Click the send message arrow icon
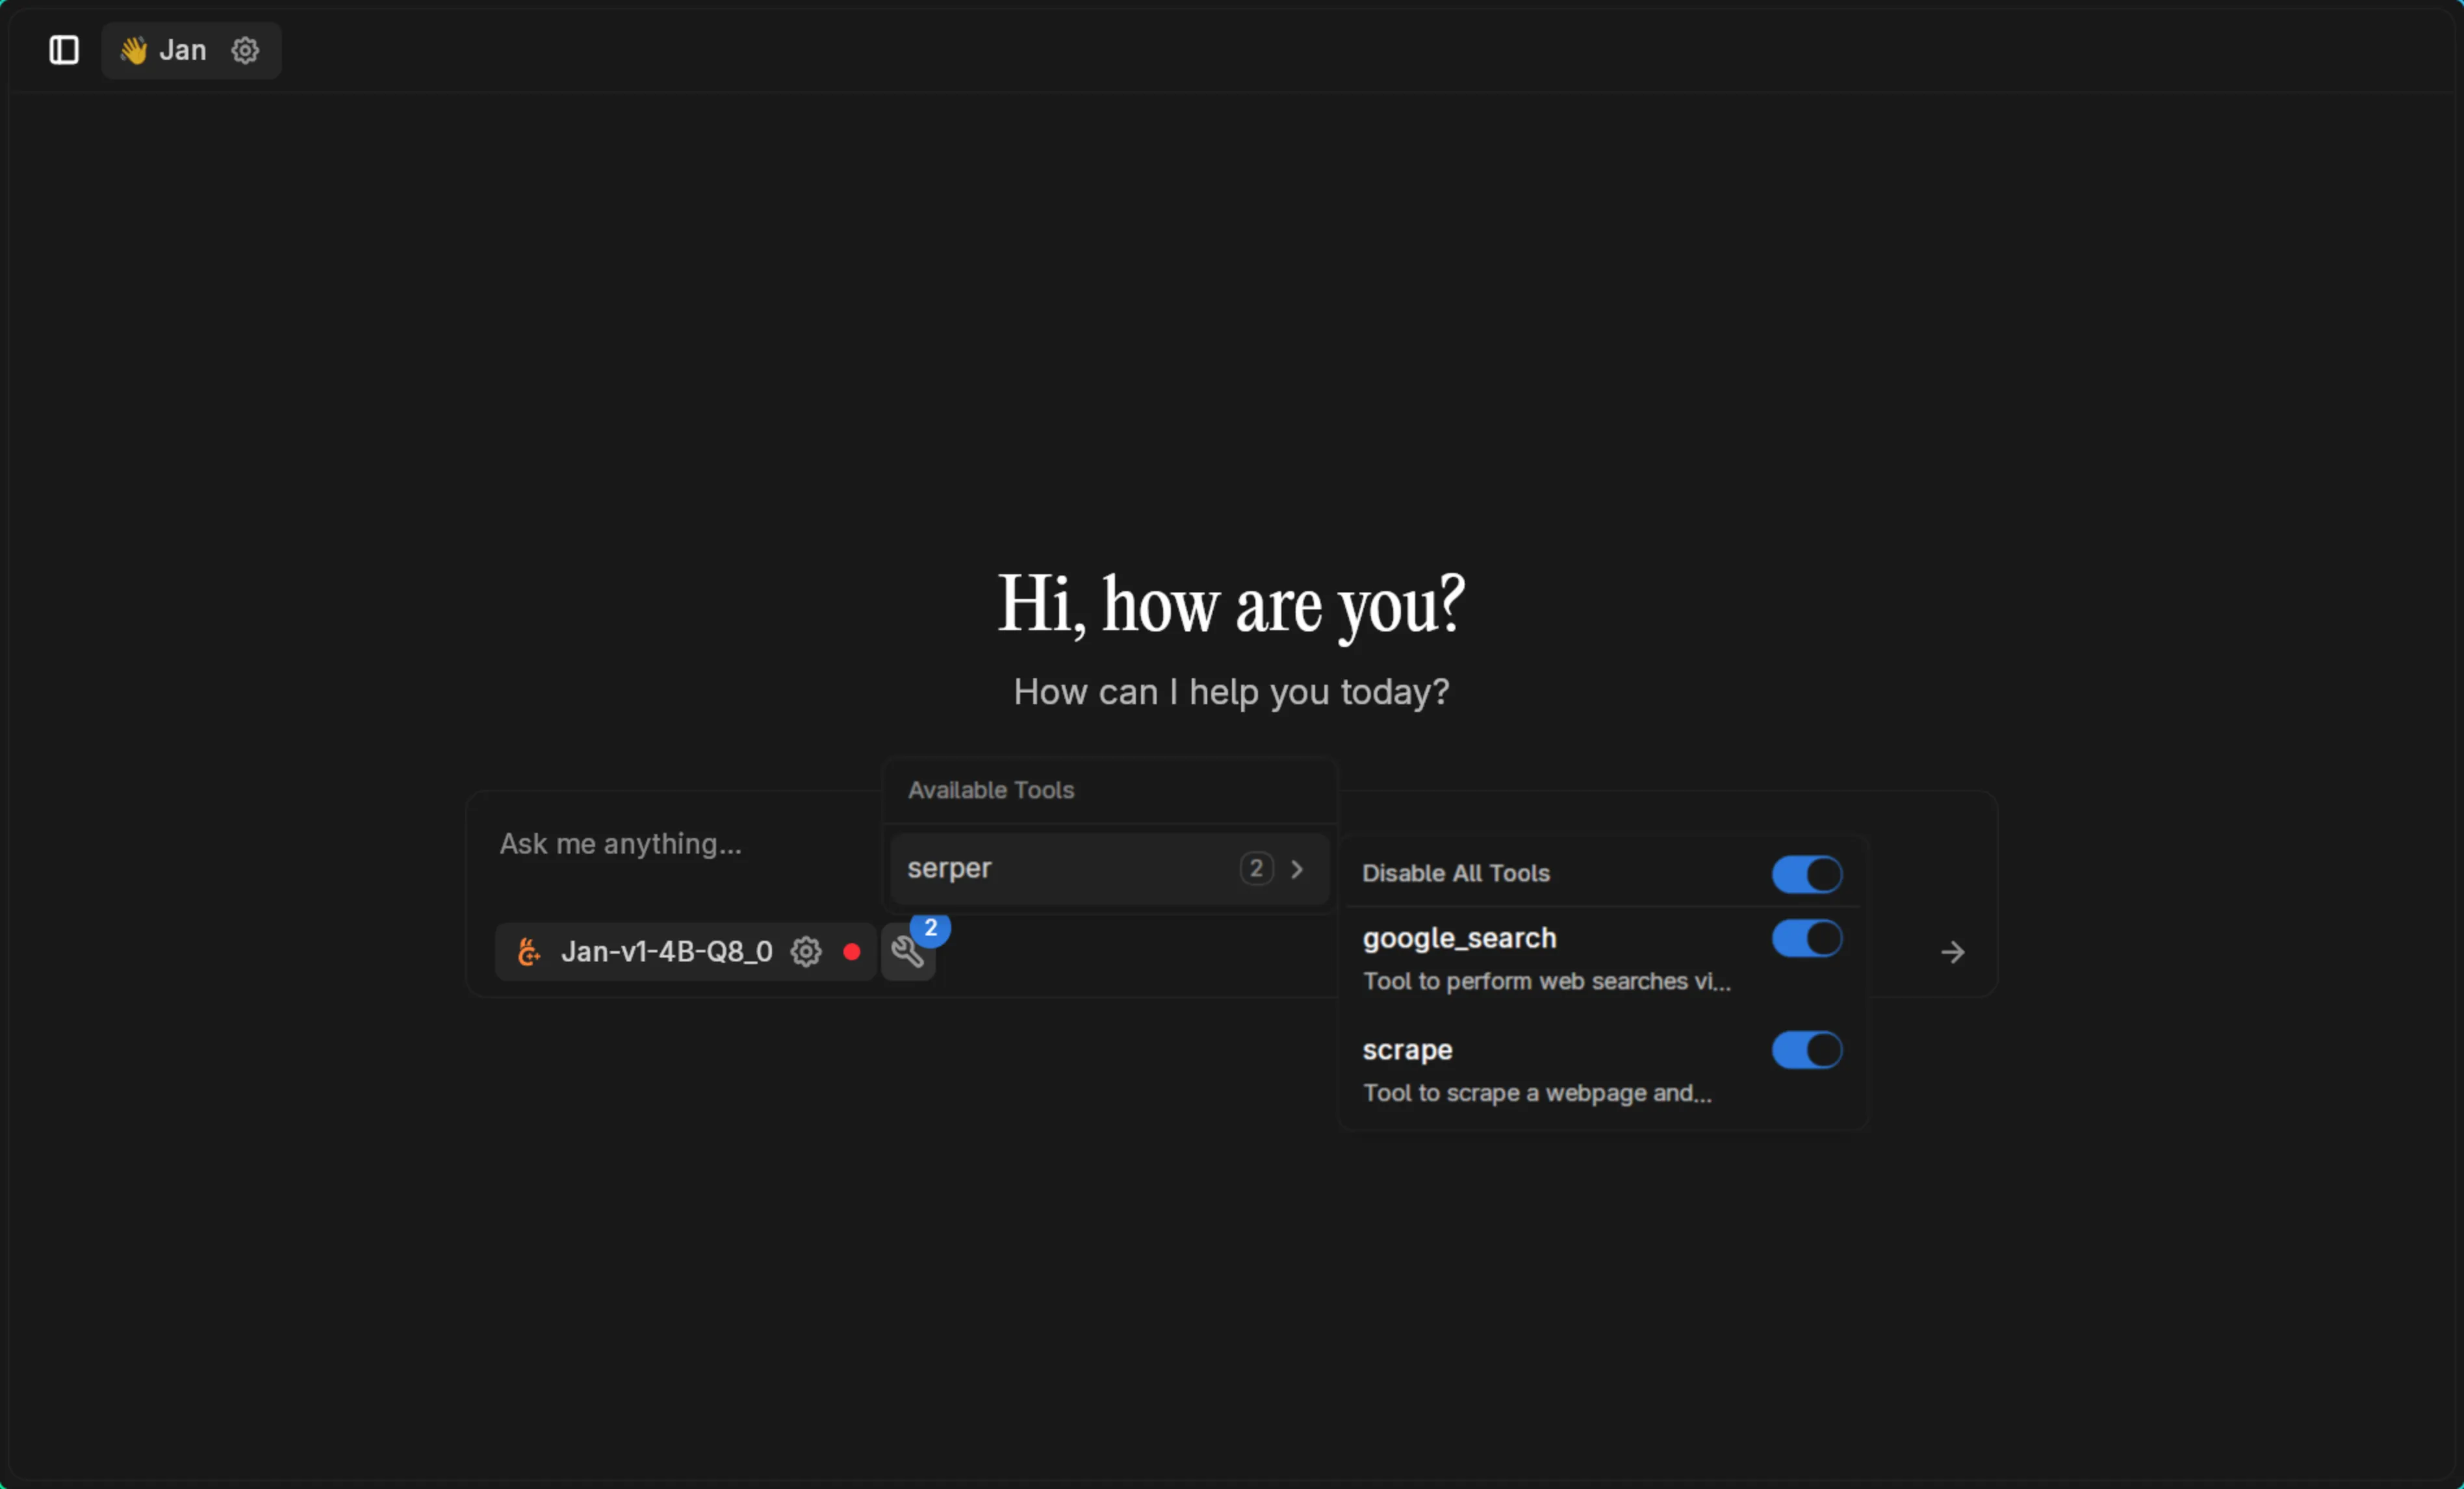 pos(1951,951)
